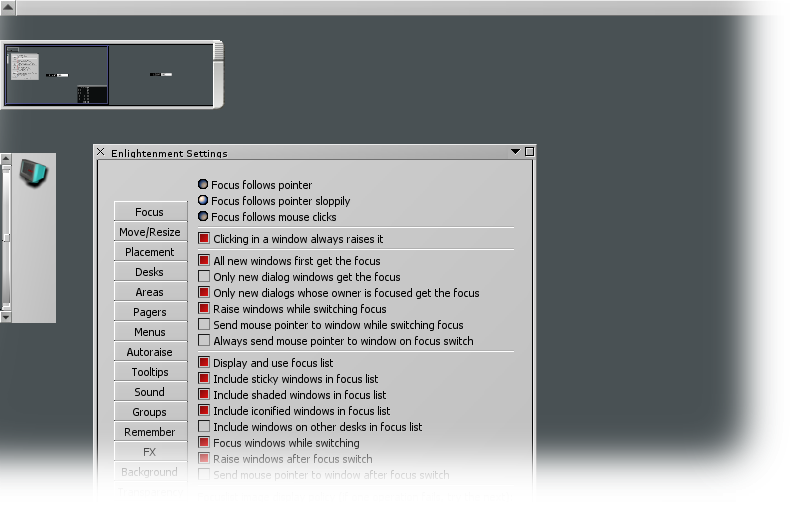This screenshot has width=800, height=525.
Task: Open the Move/Resize settings tab
Action: pos(150,232)
